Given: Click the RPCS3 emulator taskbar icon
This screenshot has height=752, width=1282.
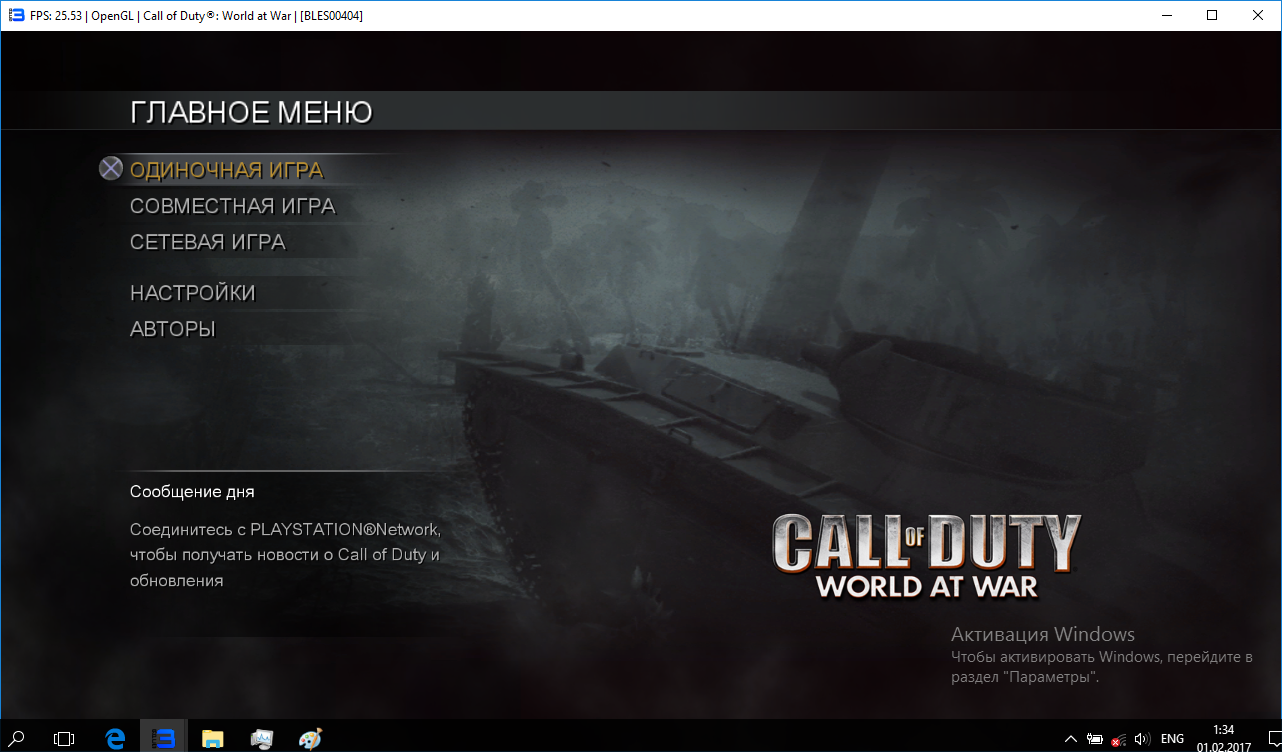Looking at the screenshot, I should pos(164,738).
